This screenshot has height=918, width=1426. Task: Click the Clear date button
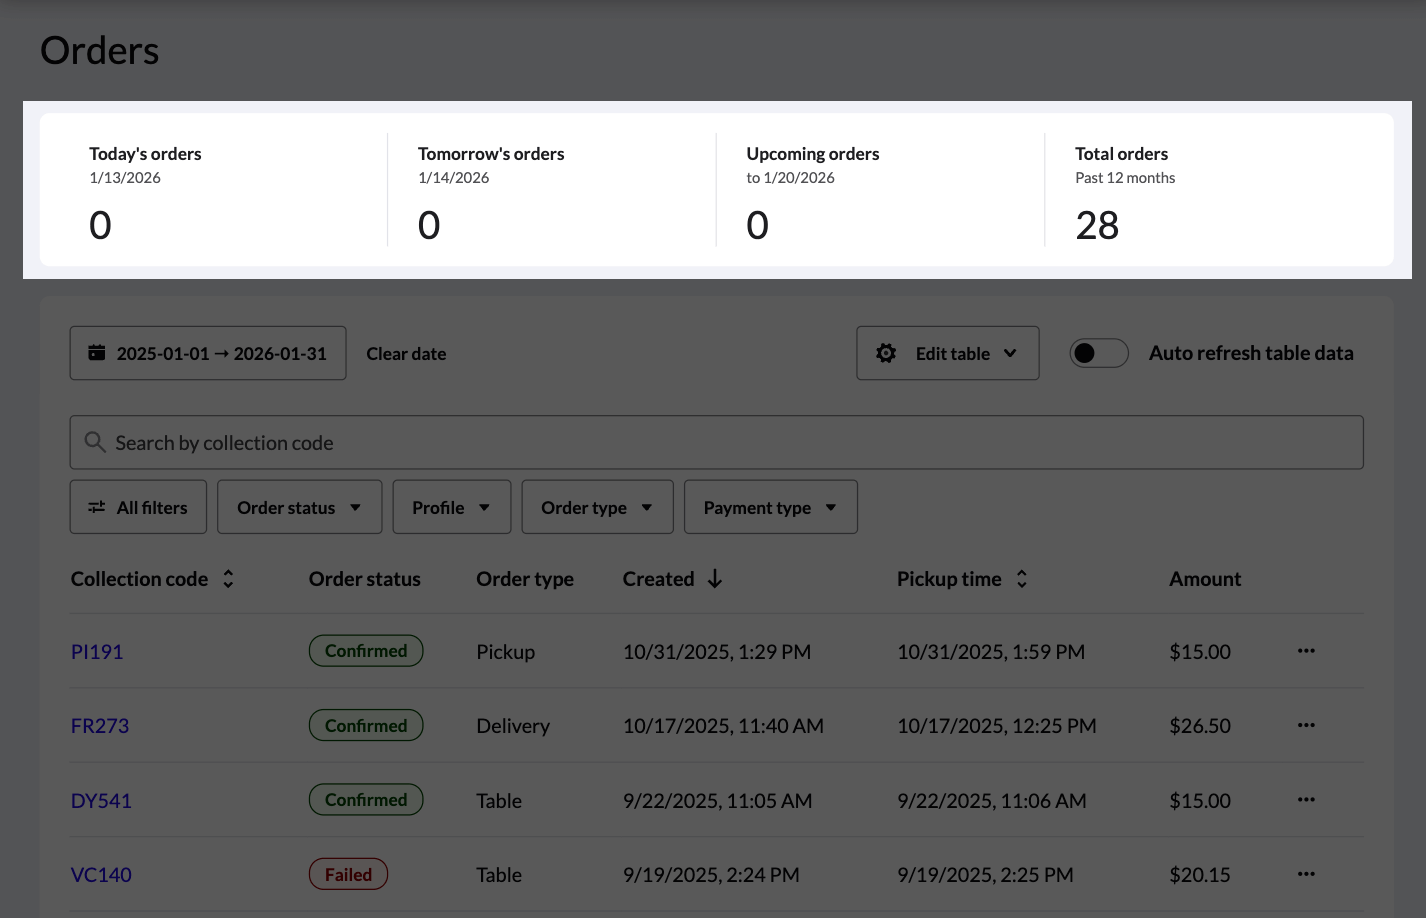pyautogui.click(x=406, y=353)
